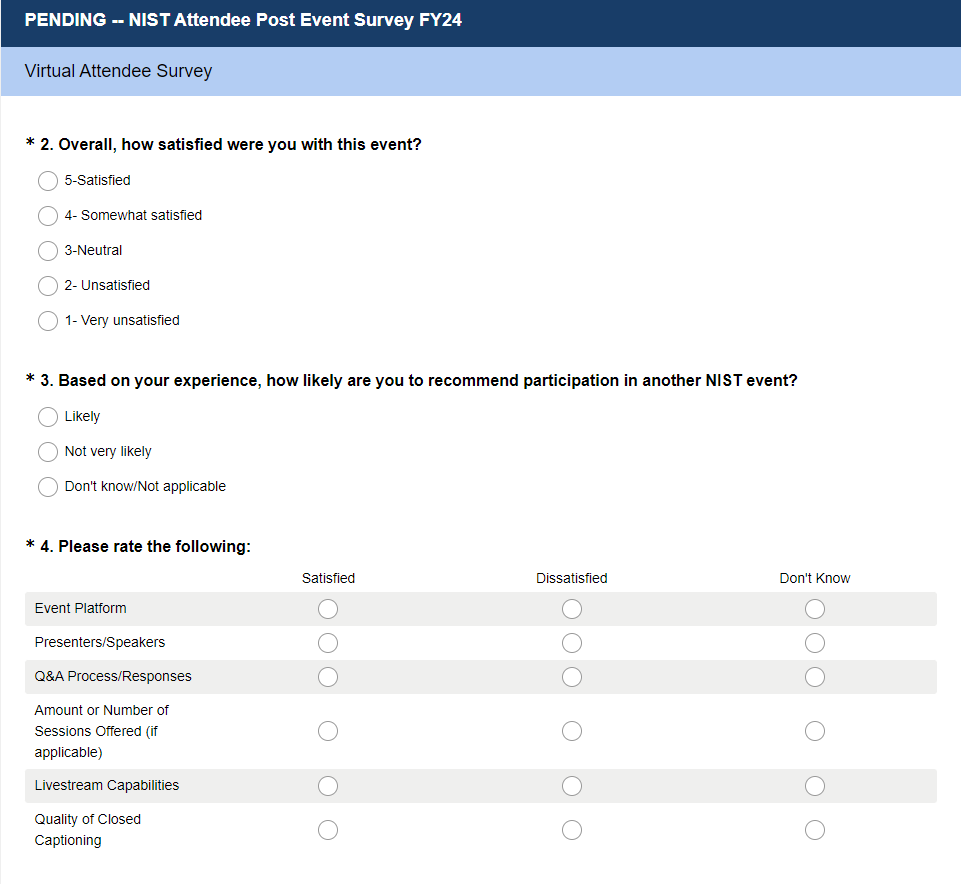Select Don't know/Not applicable option

click(x=48, y=487)
